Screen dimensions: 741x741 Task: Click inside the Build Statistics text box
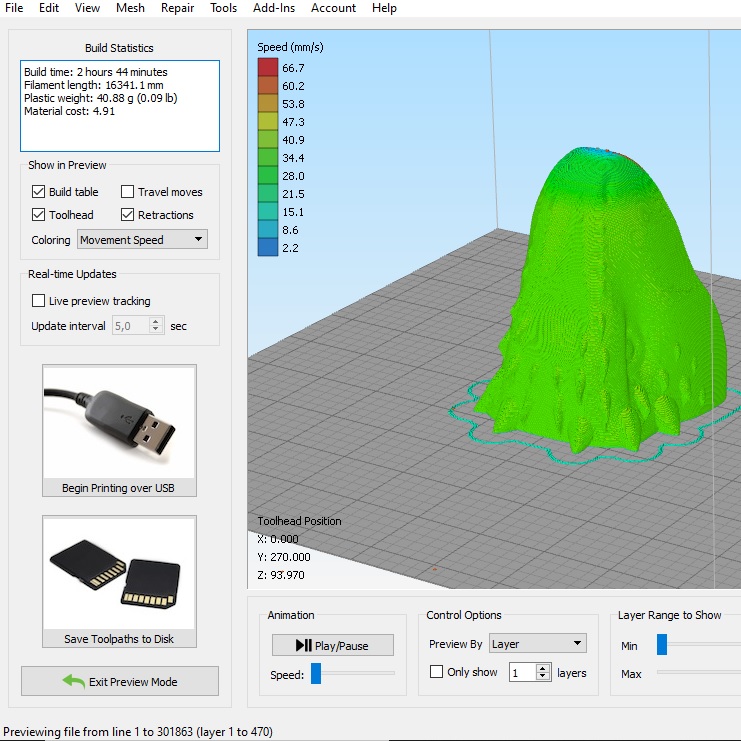click(119, 105)
